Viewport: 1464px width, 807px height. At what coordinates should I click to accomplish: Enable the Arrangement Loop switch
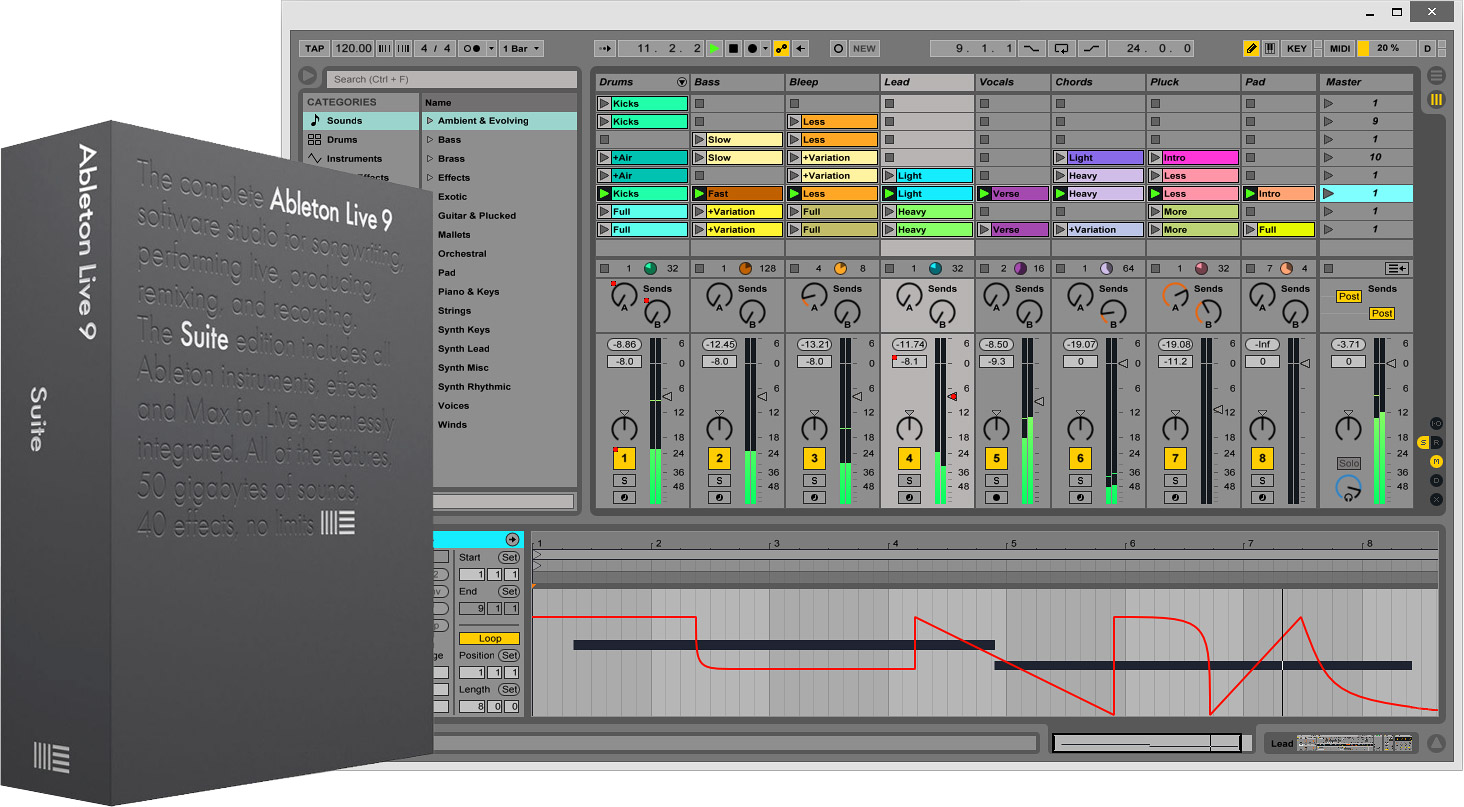click(x=1062, y=48)
